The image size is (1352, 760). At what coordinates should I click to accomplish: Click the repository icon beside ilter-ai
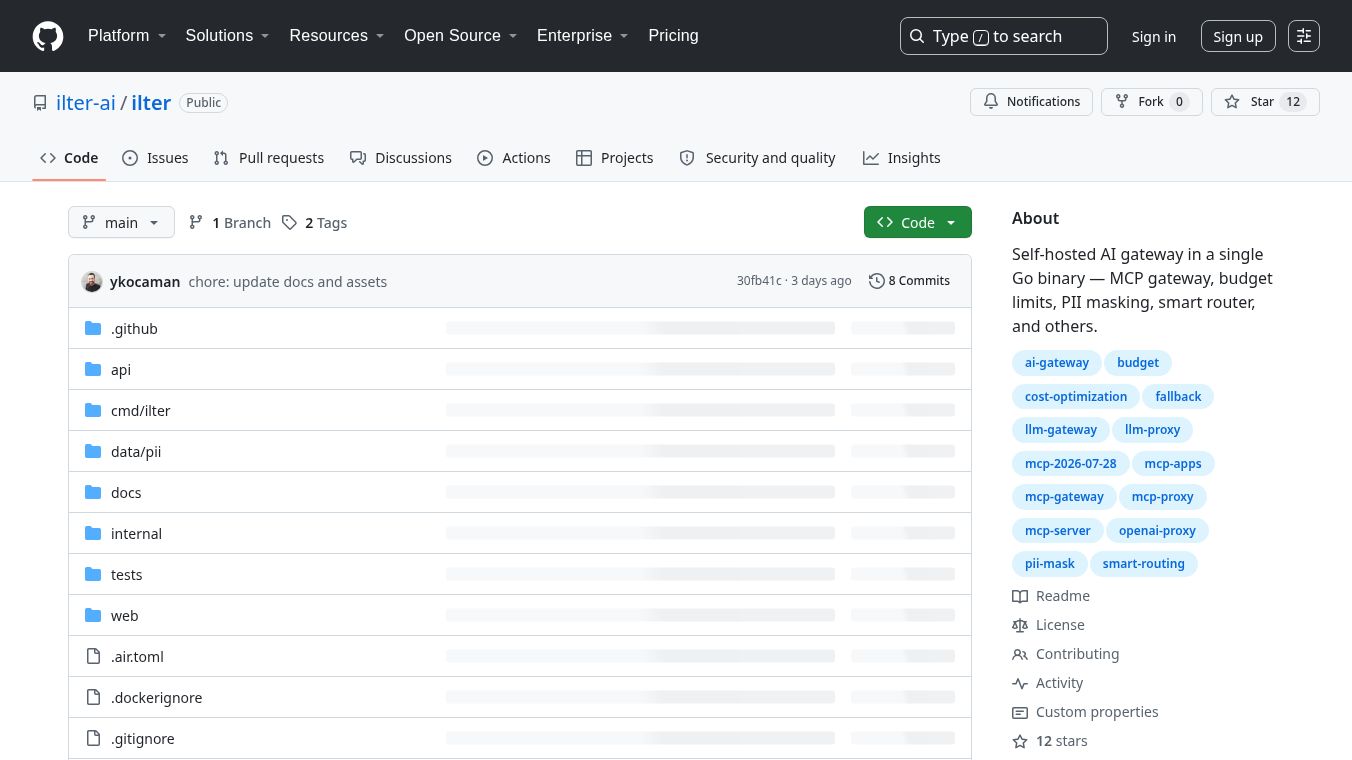[40, 103]
